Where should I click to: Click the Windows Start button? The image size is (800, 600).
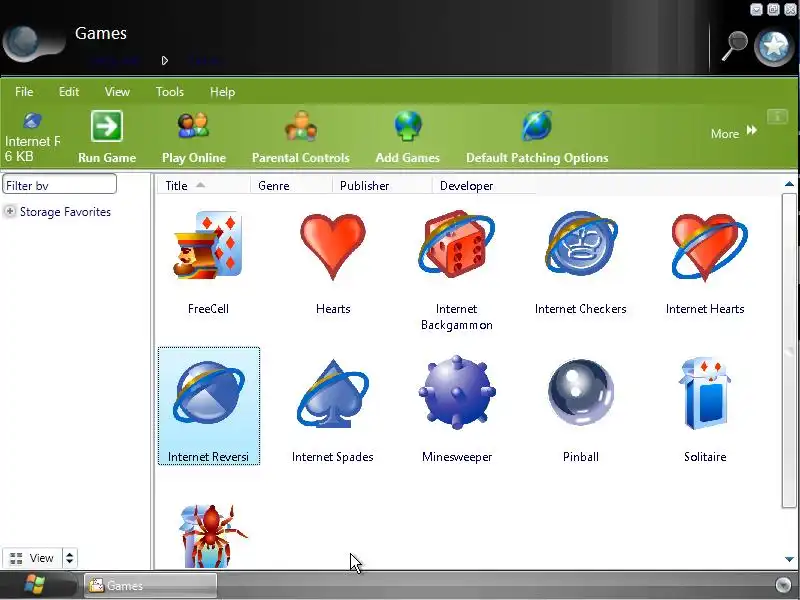pyautogui.click(x=35, y=585)
